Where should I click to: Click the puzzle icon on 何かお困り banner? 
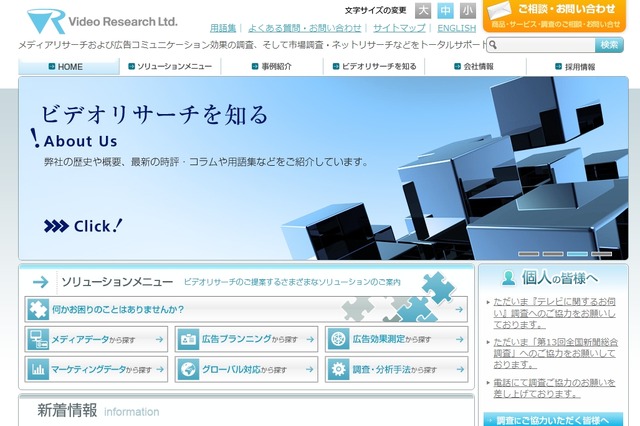coord(38,309)
